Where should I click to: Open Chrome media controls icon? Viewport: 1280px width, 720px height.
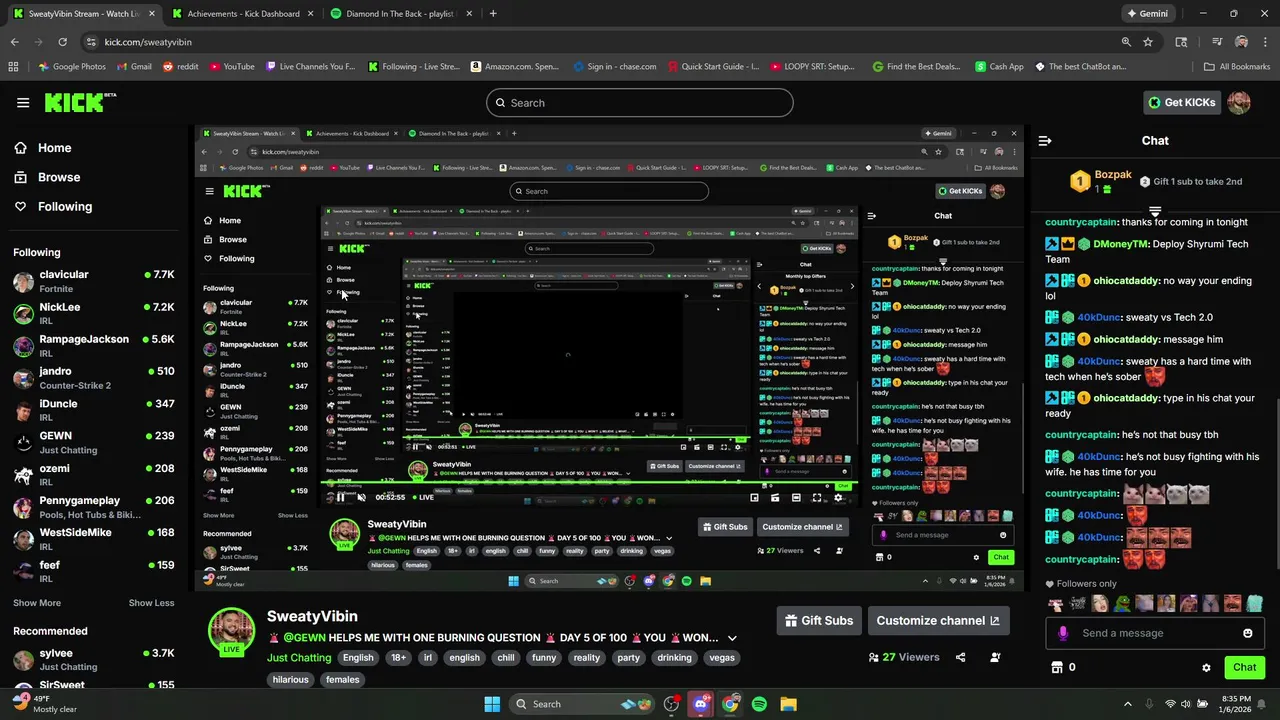pos(1217,42)
